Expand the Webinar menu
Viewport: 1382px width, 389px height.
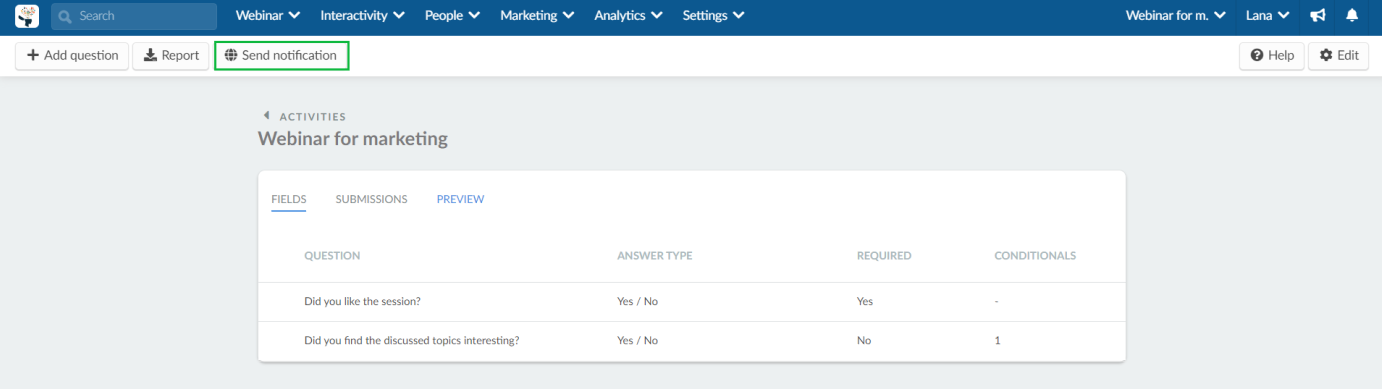tap(268, 16)
